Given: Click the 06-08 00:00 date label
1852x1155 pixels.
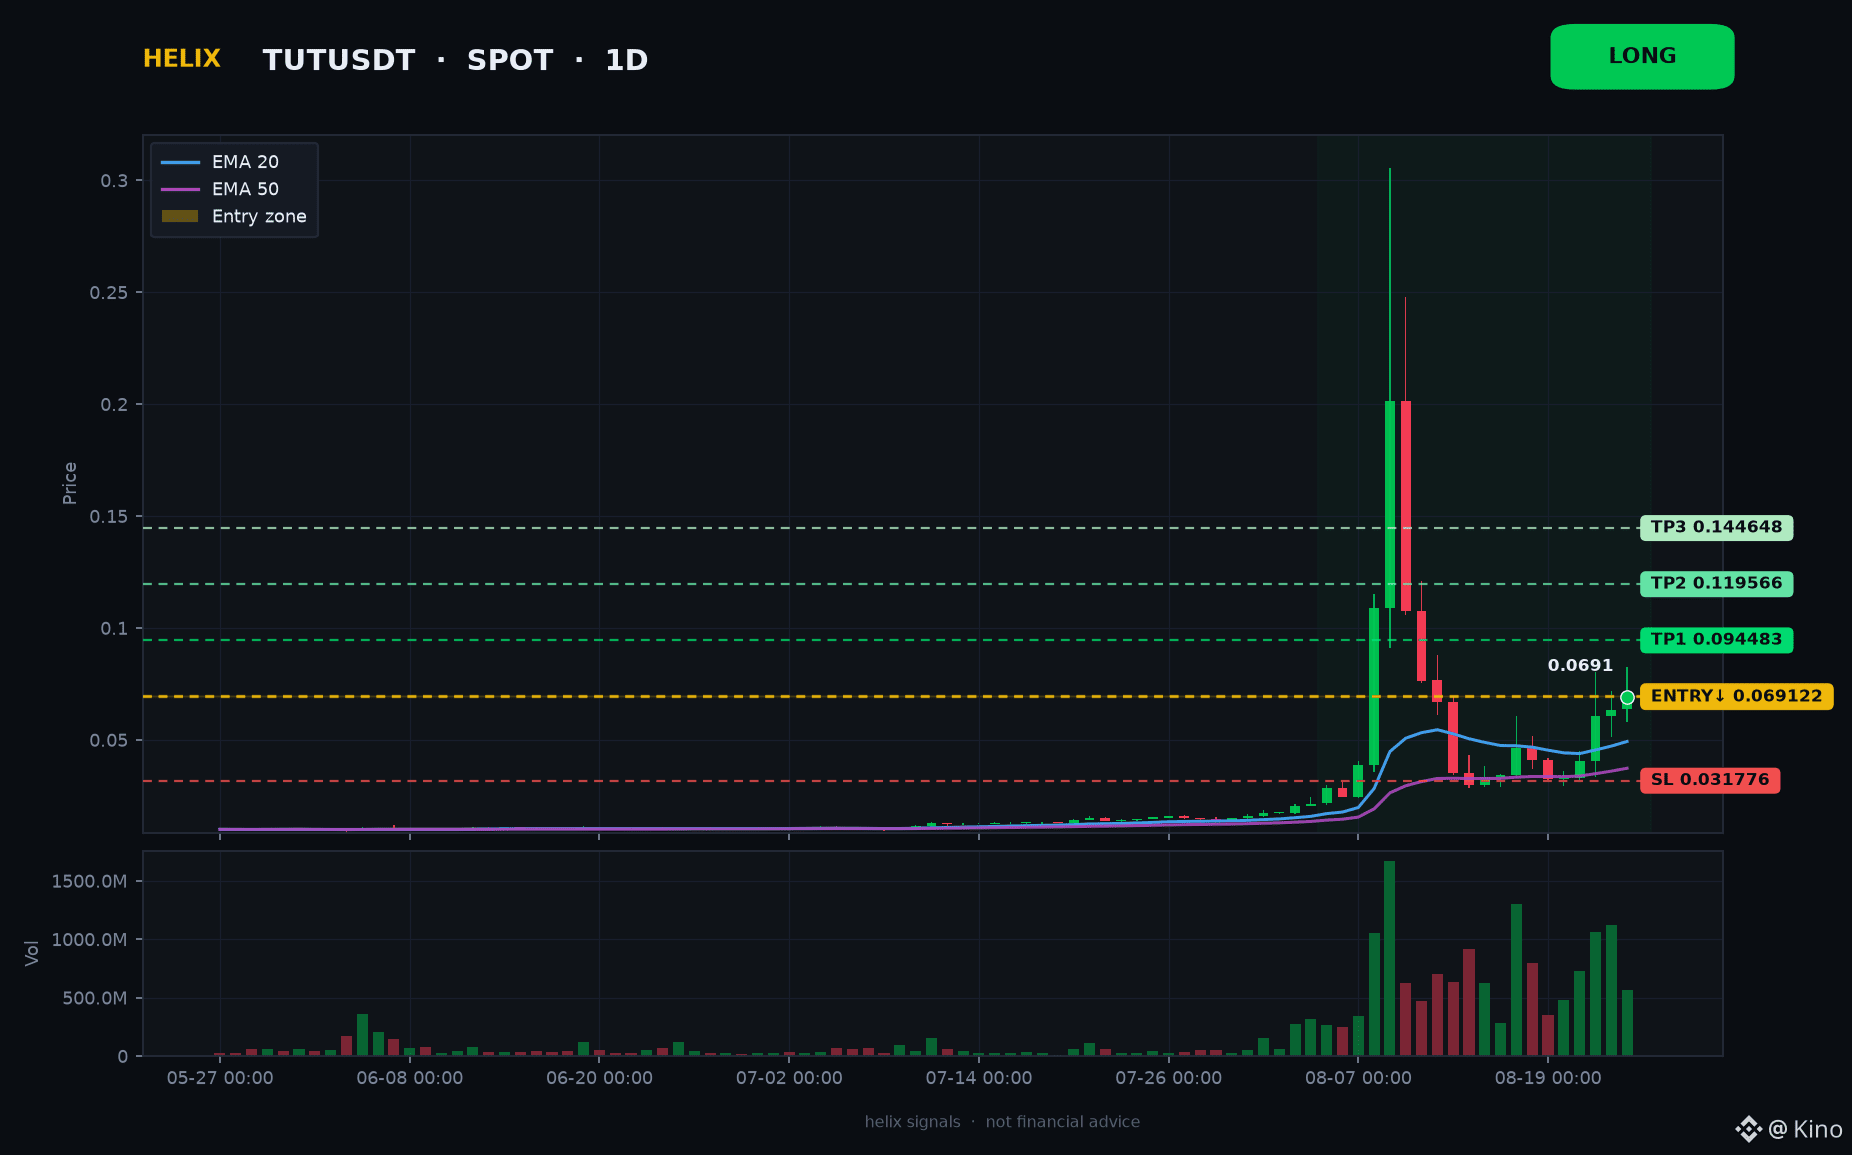Looking at the screenshot, I should [410, 1078].
